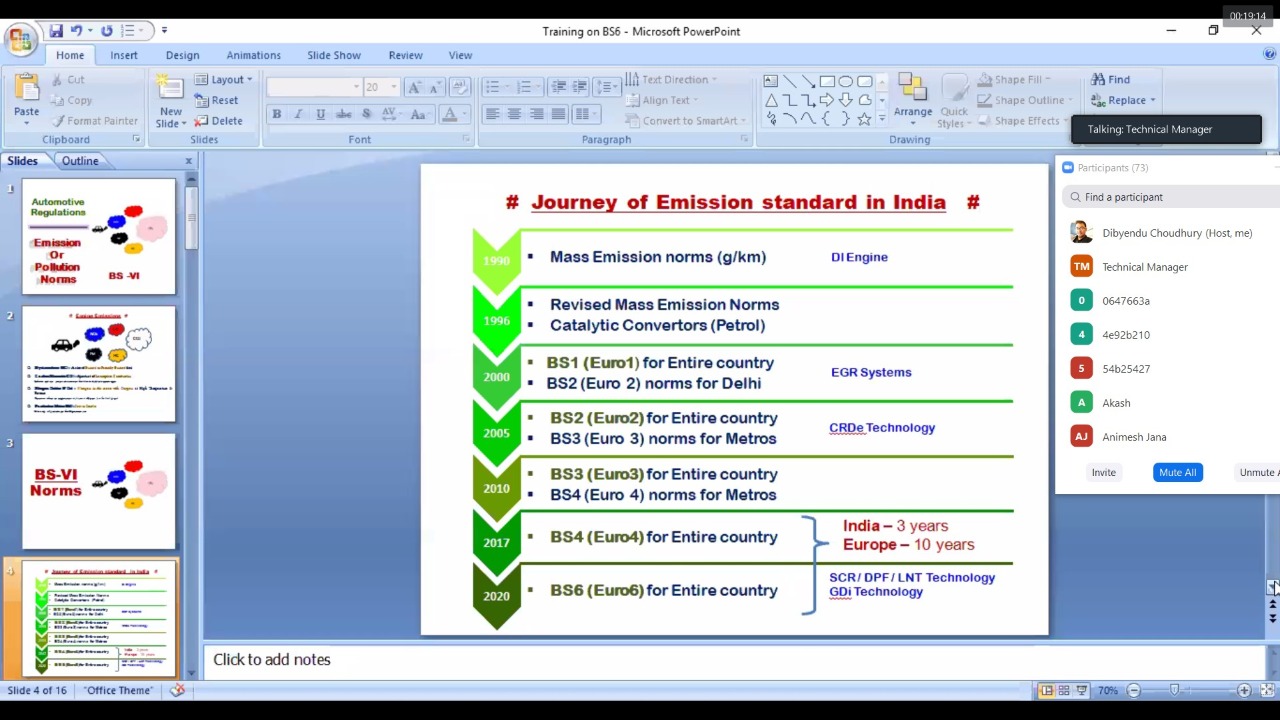The image size is (1280, 720).
Task: Click the Mute All button
Action: (1177, 472)
